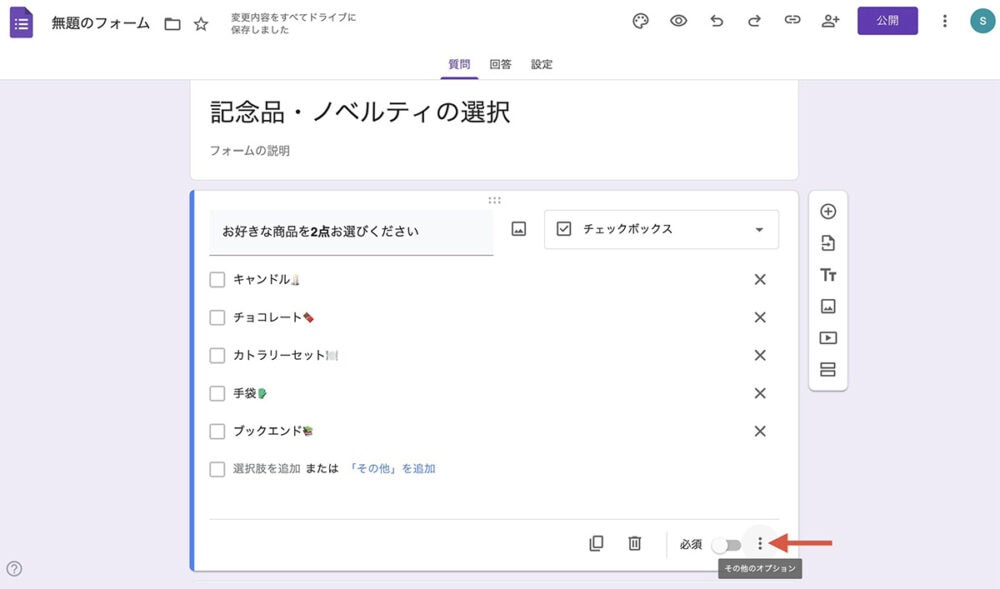Screen dimensions: 1000x589
Task: Add an other option via 「その他」を追加 link
Action: tap(392, 468)
